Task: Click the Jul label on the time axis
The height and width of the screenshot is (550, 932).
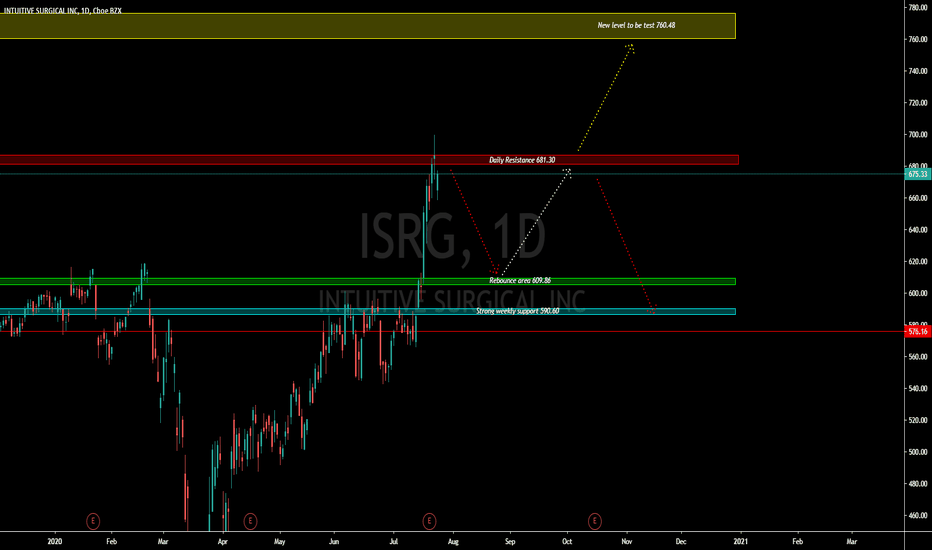Action: (x=393, y=542)
